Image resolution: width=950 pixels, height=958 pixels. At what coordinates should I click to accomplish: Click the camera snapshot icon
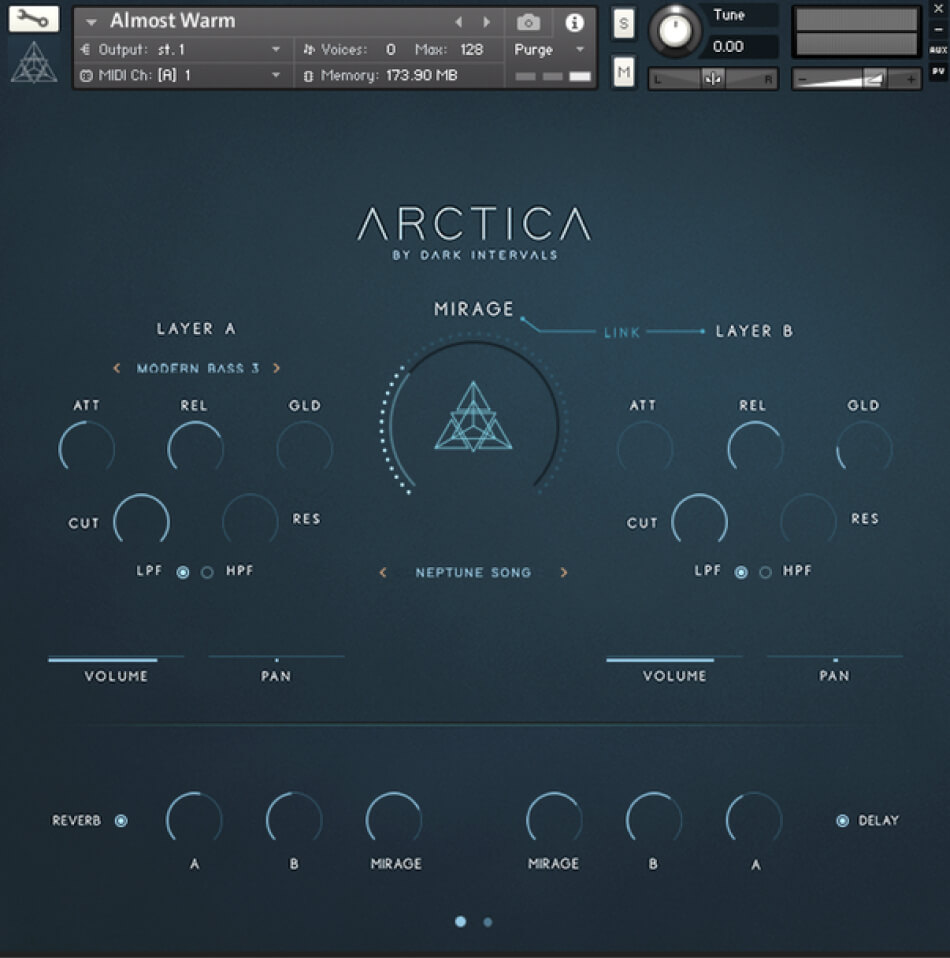[x=528, y=22]
